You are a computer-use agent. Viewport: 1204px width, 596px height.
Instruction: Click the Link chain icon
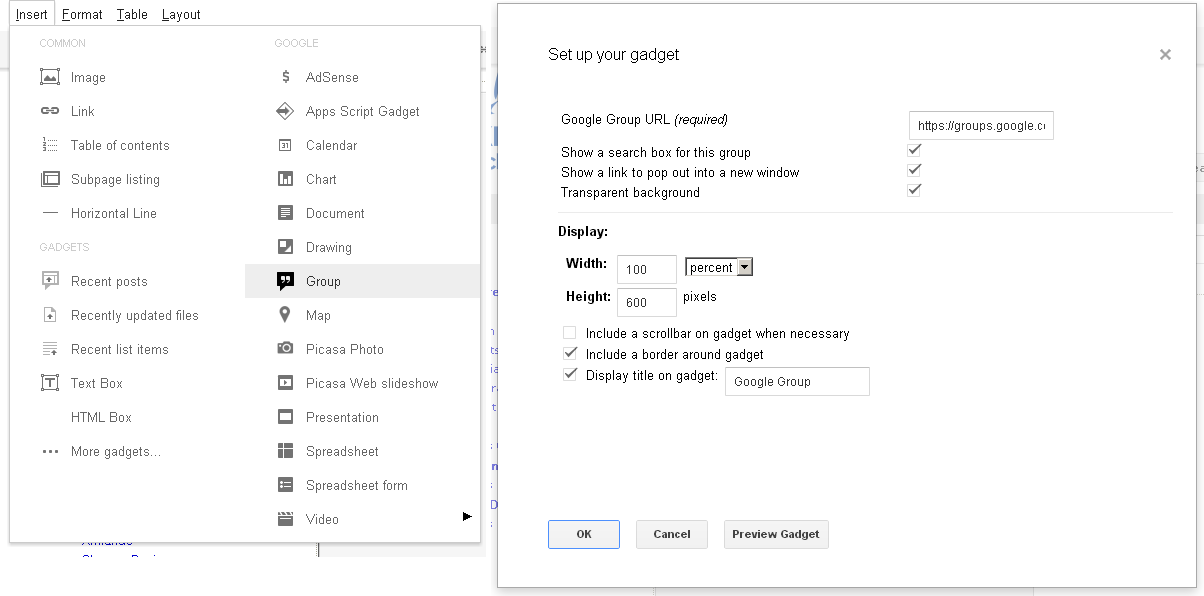pos(50,111)
